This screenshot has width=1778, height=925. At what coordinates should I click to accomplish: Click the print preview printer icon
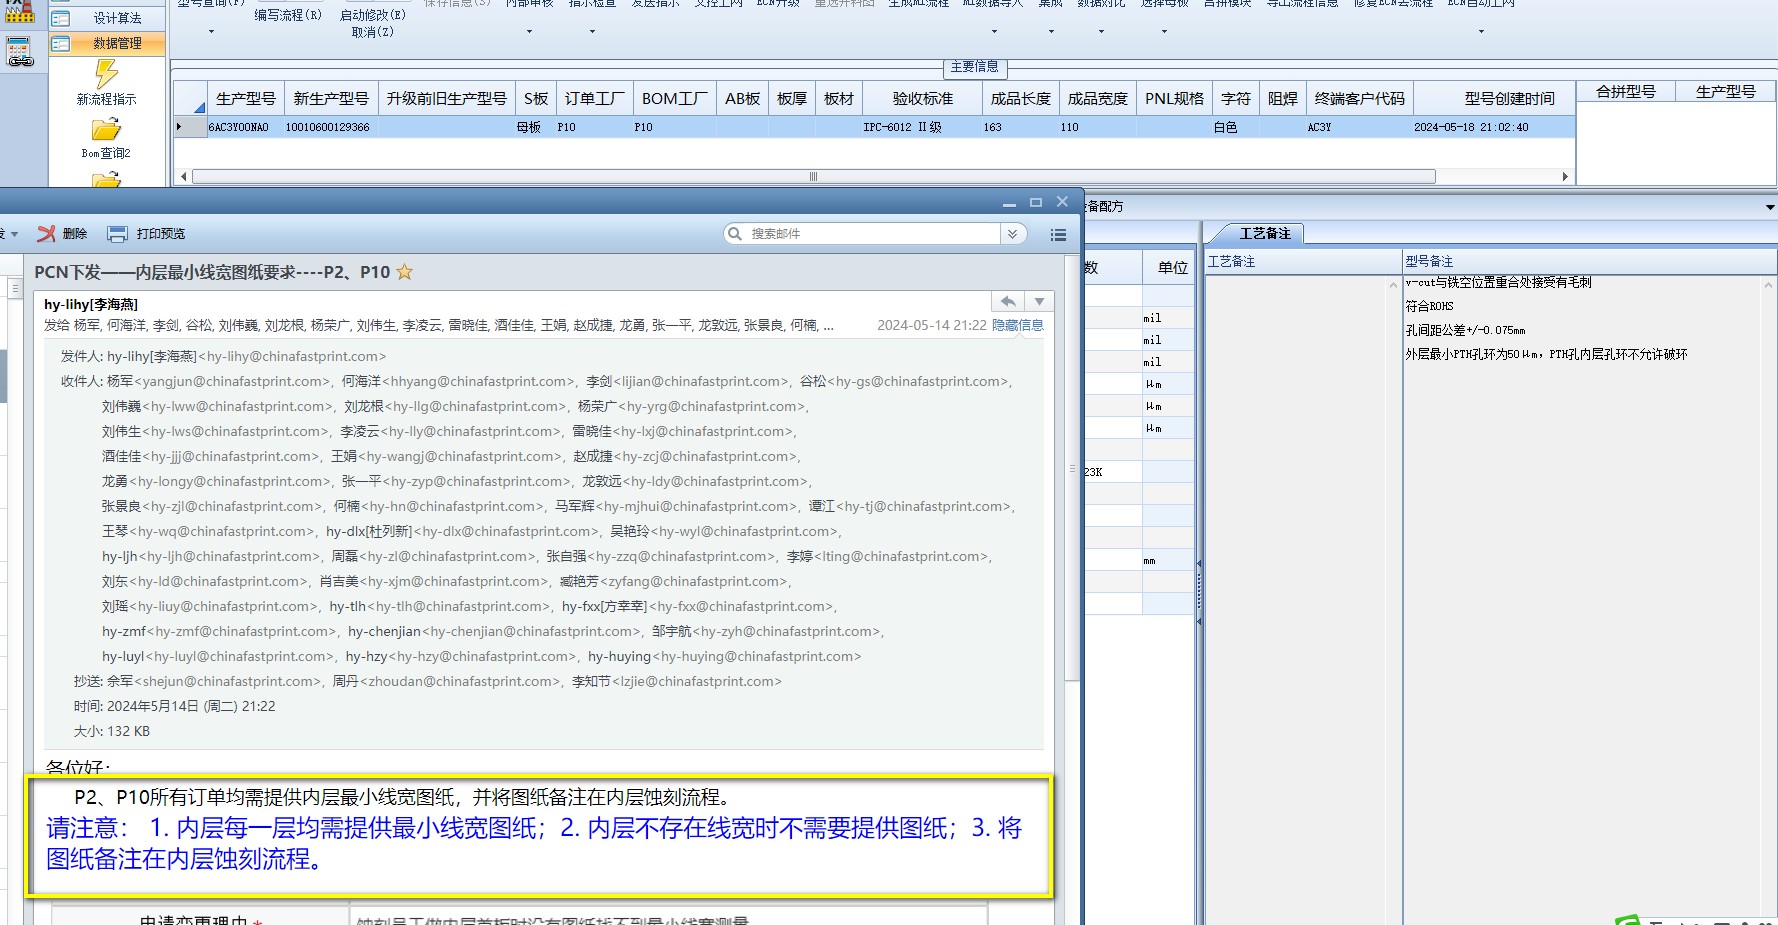(117, 233)
